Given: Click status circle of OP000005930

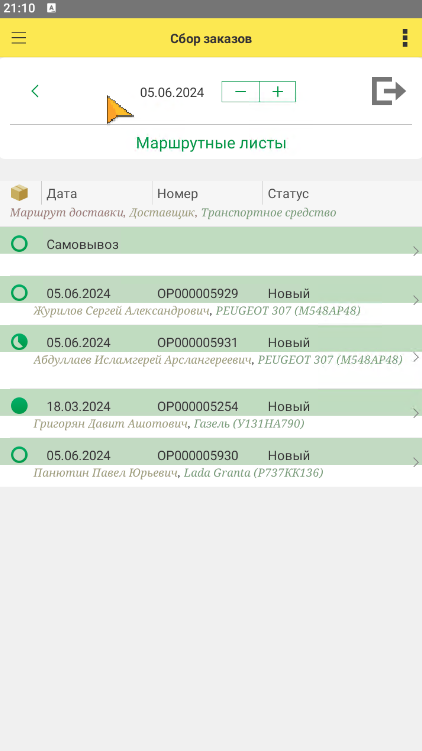Looking at the screenshot, I should click(19, 455).
